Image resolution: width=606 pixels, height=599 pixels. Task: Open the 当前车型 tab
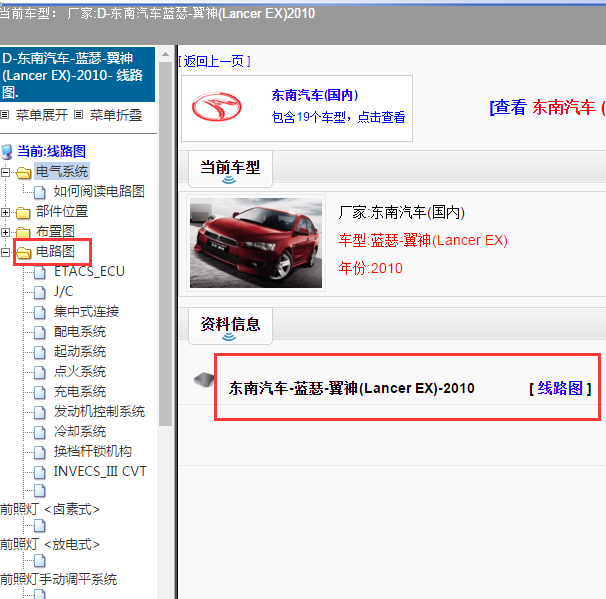point(230,168)
